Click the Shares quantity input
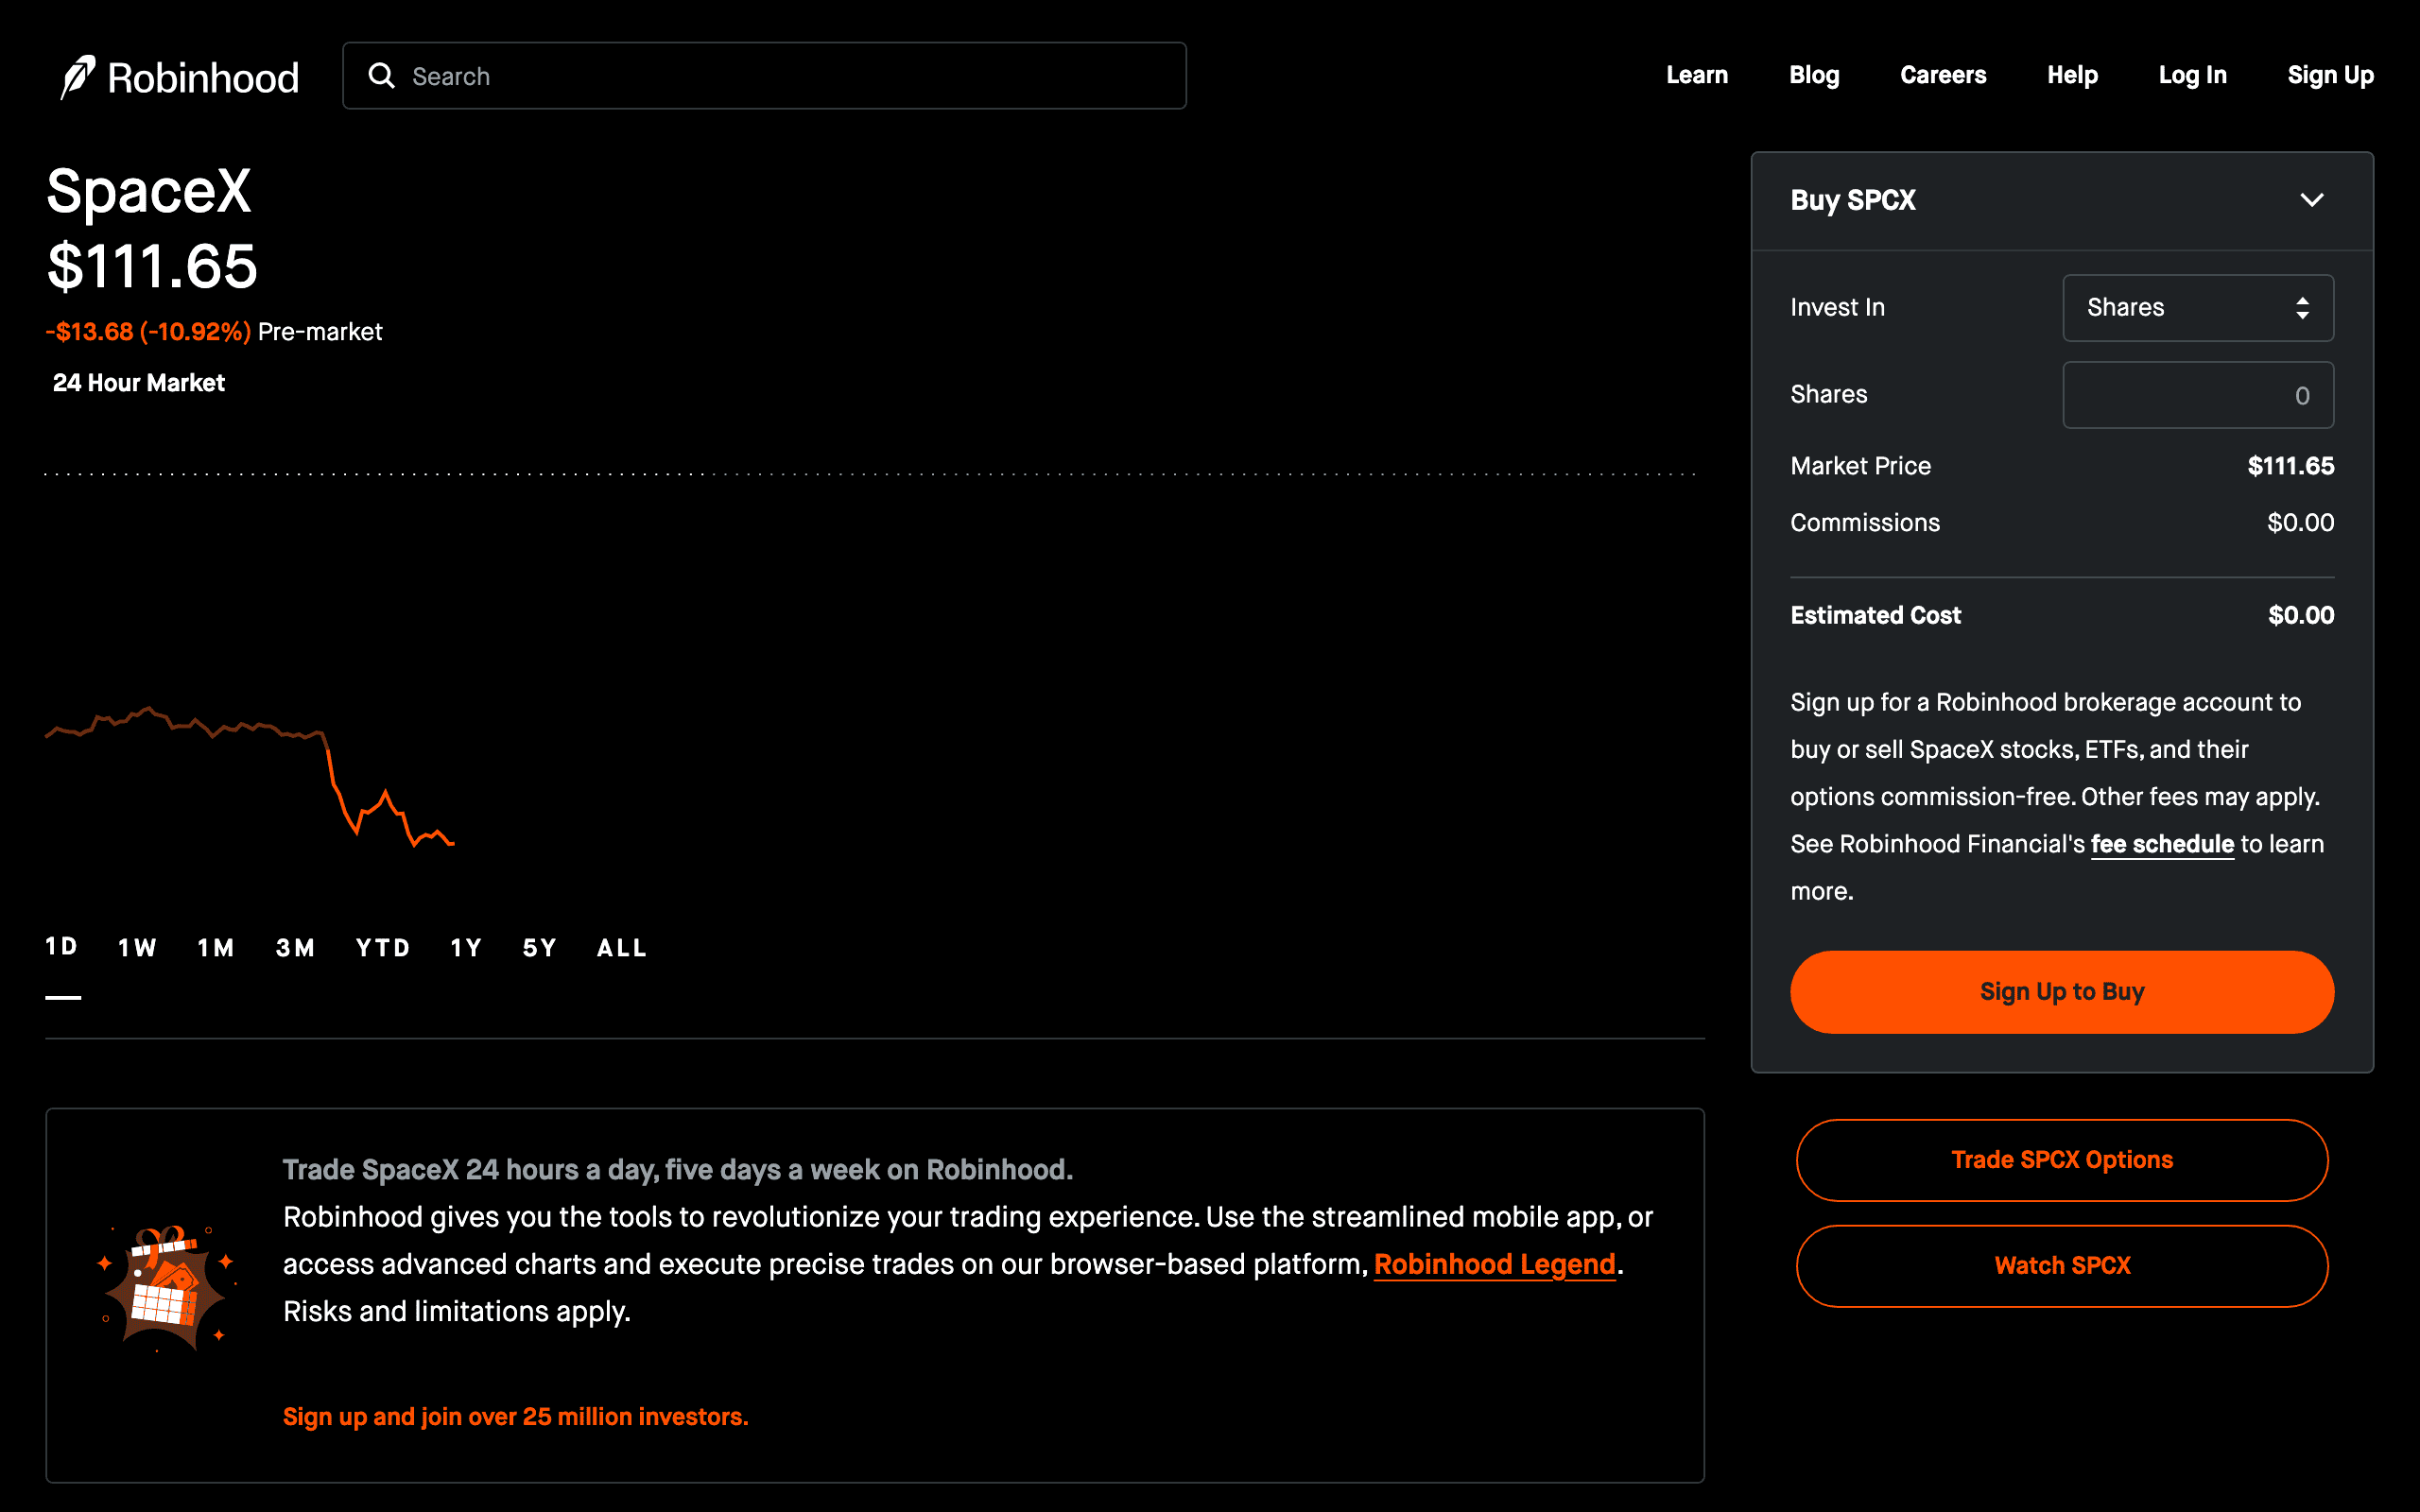The image size is (2420, 1512). click(x=2198, y=395)
